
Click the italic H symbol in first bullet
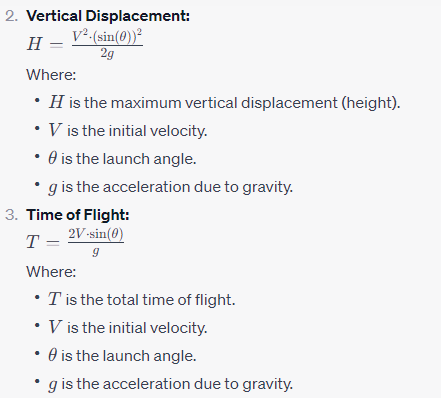[x=56, y=102]
